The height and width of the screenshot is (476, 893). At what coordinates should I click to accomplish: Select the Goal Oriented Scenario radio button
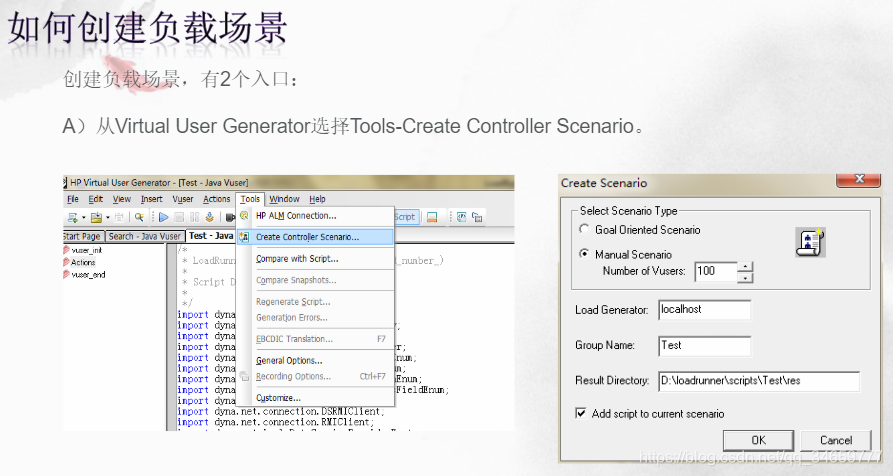tap(584, 229)
